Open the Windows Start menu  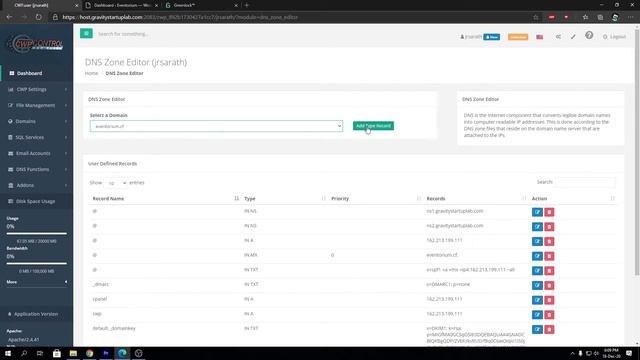8,353
